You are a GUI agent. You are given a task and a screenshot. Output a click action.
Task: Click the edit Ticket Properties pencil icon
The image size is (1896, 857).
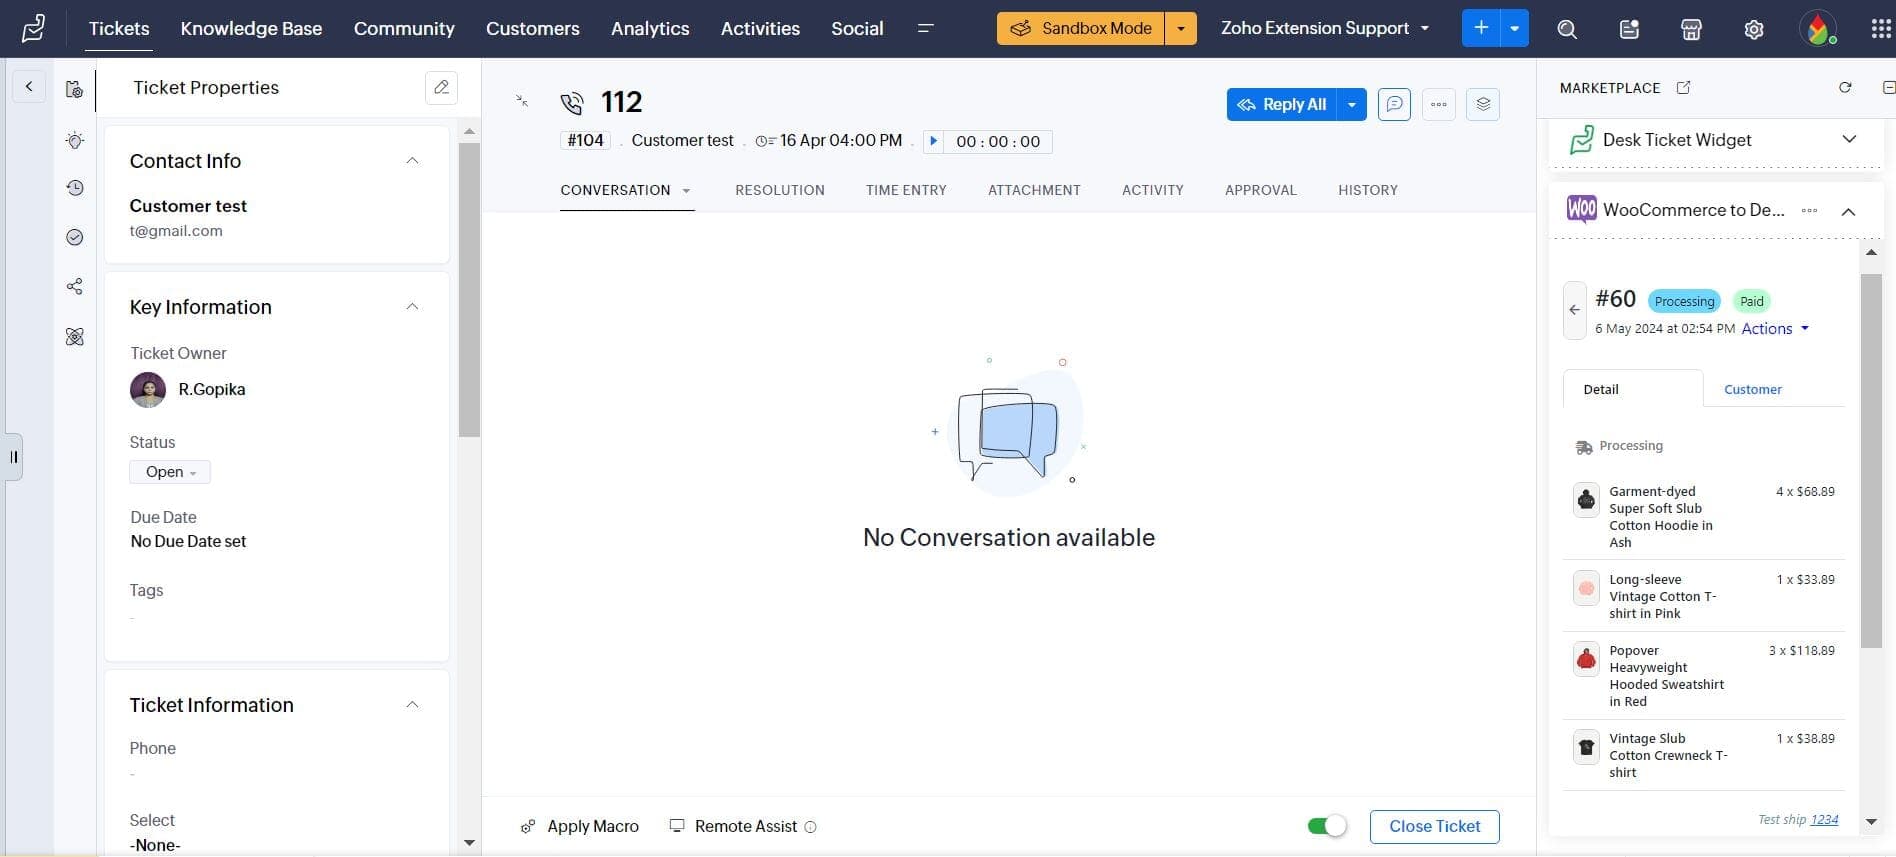[441, 88]
